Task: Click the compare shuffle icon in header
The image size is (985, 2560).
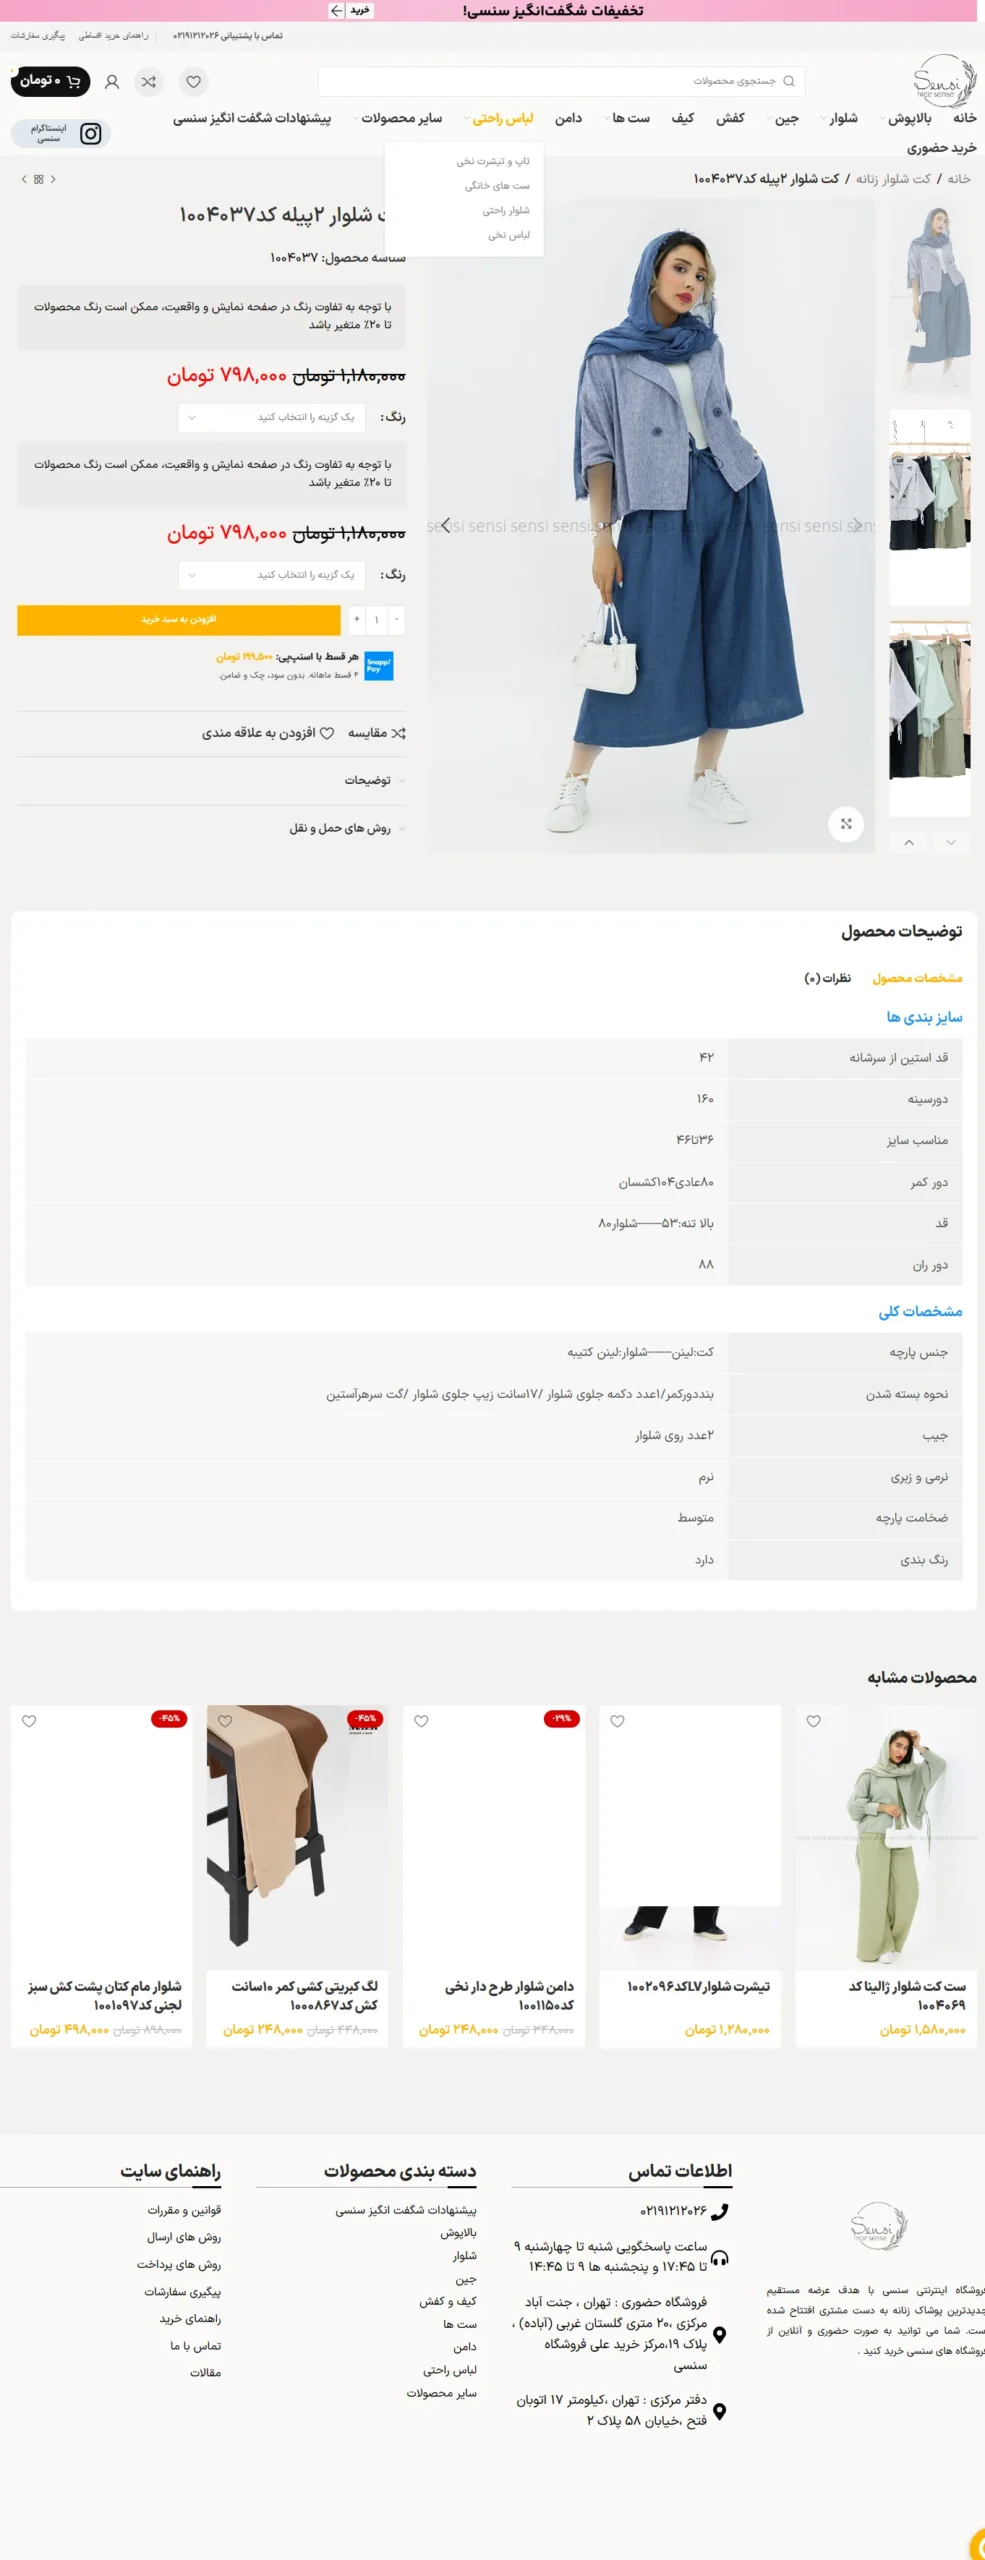Action: coord(148,82)
